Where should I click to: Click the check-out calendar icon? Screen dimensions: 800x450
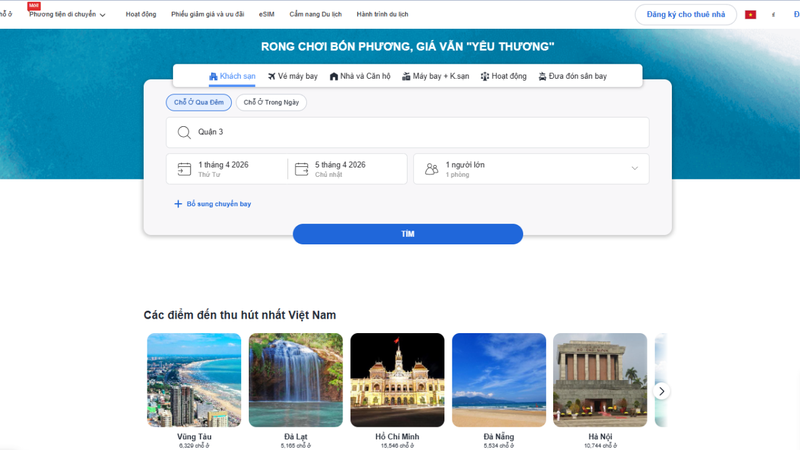pos(302,169)
